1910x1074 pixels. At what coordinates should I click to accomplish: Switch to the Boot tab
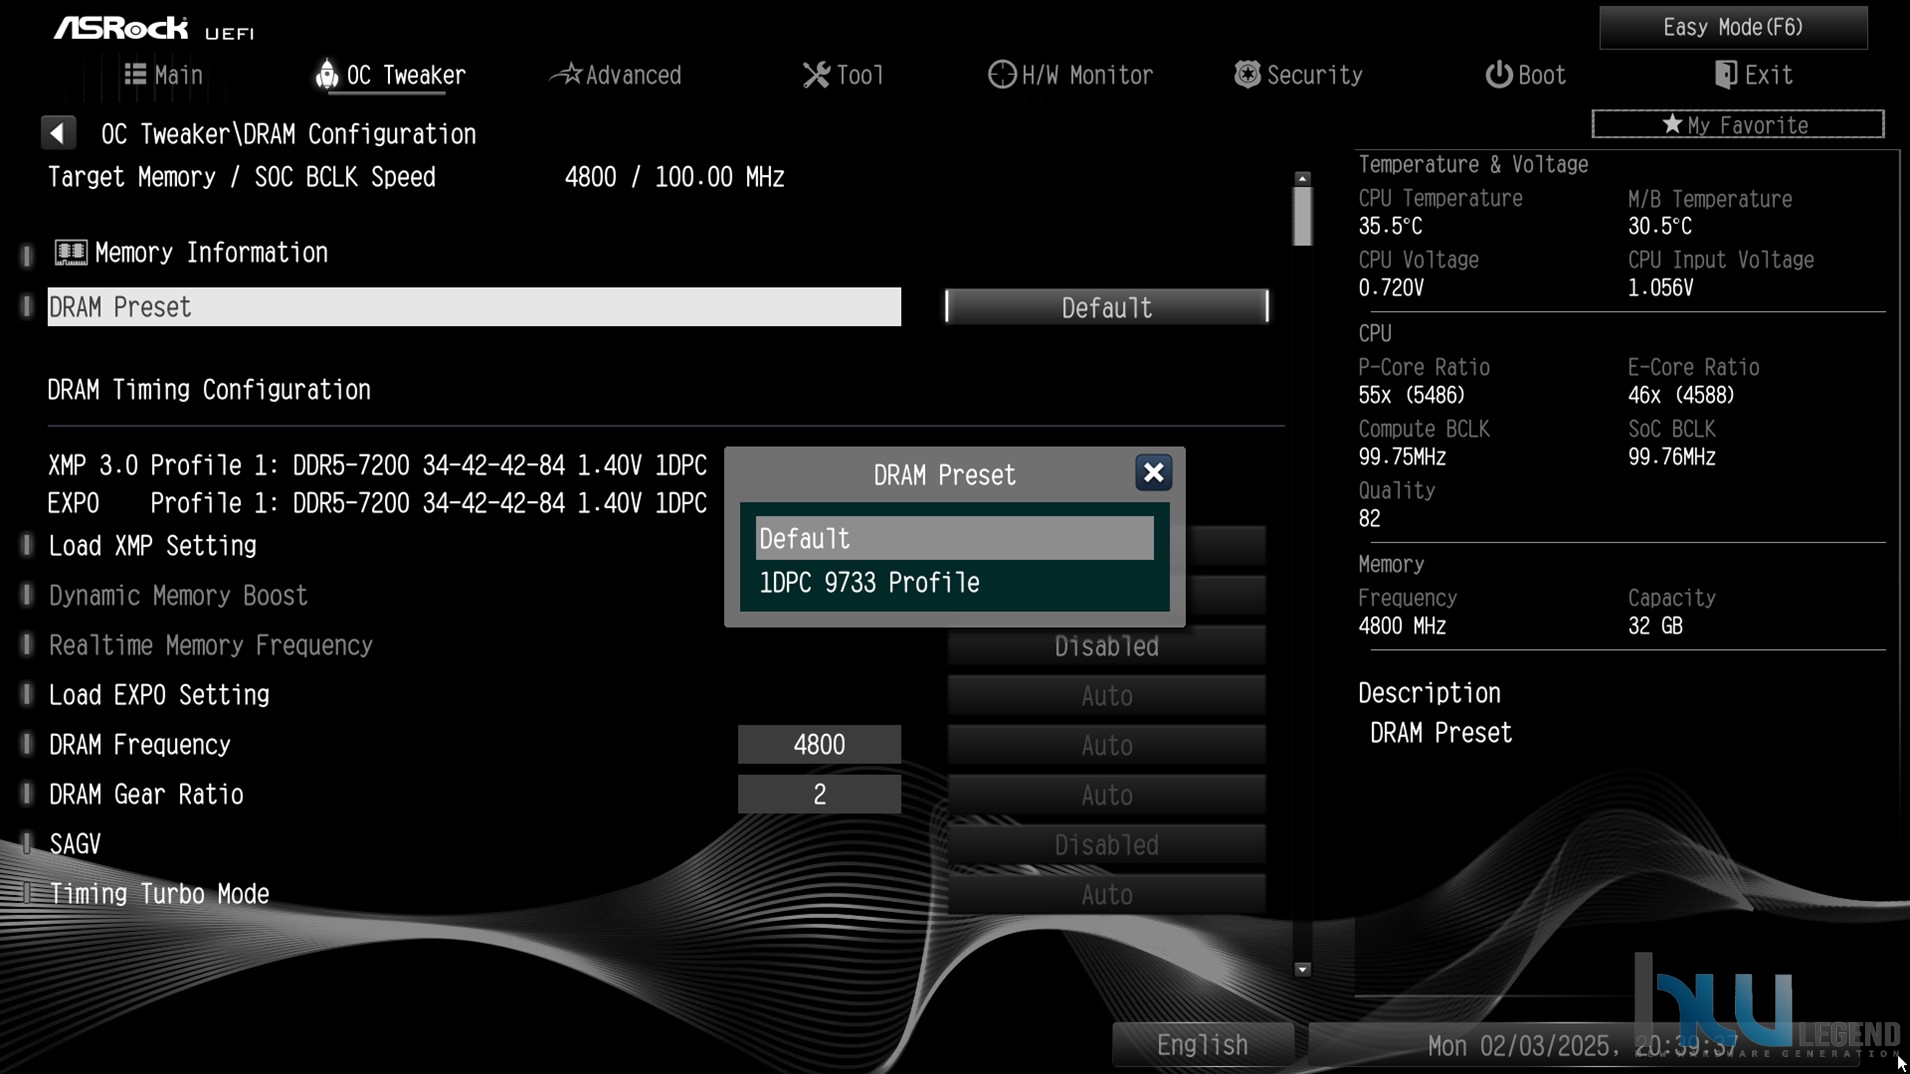(x=1525, y=75)
